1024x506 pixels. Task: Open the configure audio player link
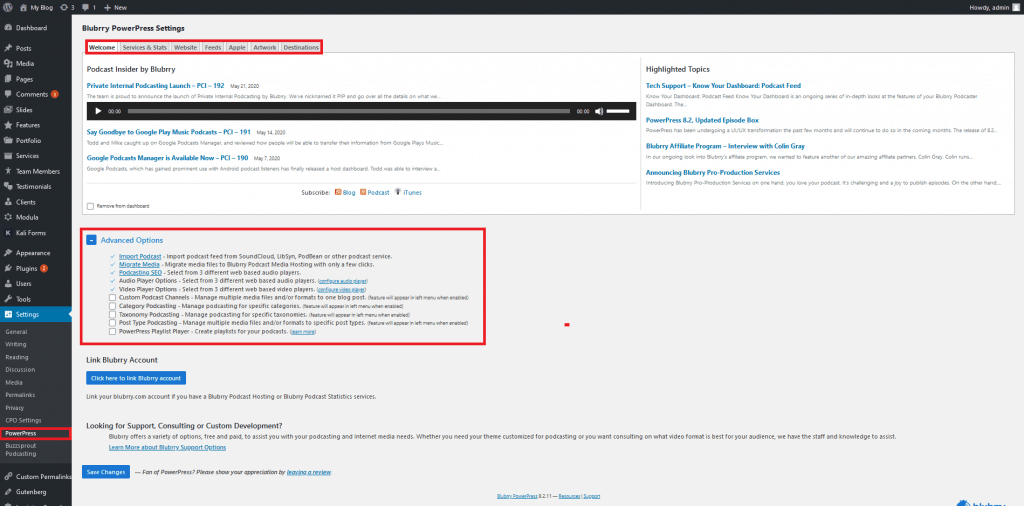[343, 281]
